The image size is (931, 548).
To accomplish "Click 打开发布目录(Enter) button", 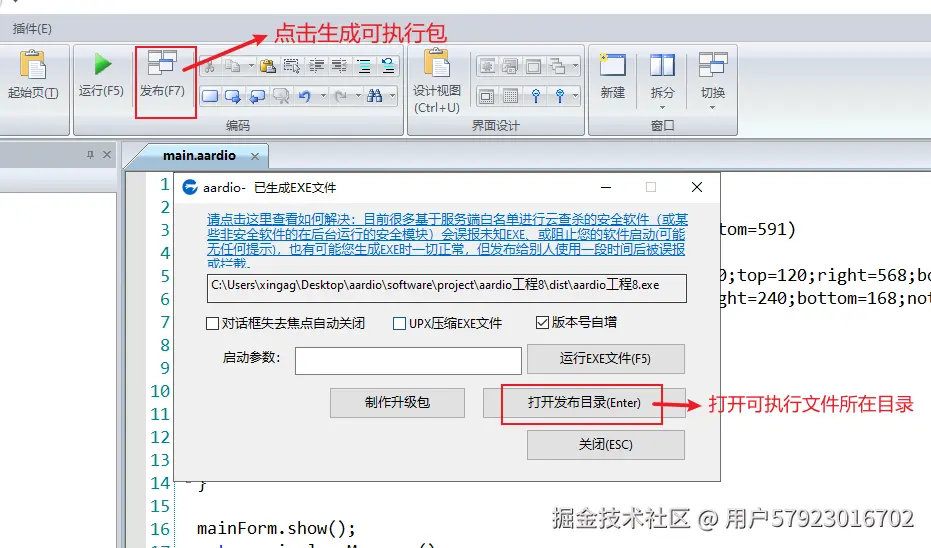I will point(584,403).
